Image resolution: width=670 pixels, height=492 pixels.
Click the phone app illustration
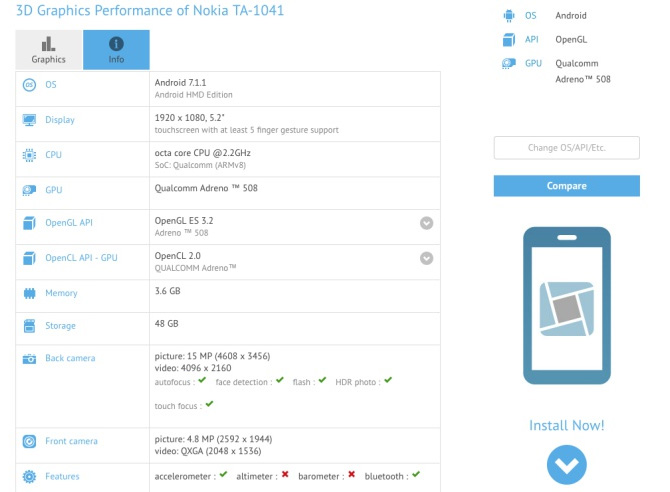pos(567,305)
